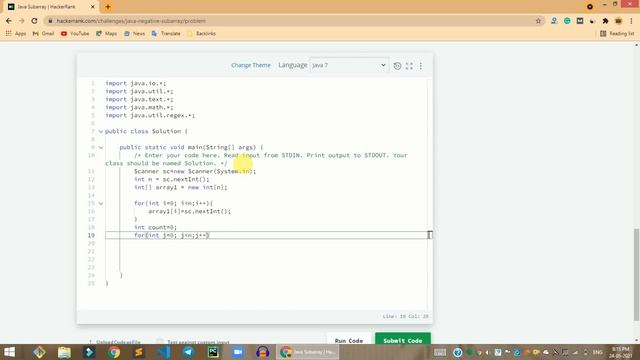The image size is (640, 360).
Task: Open News bookmark
Action: pos(134,33)
